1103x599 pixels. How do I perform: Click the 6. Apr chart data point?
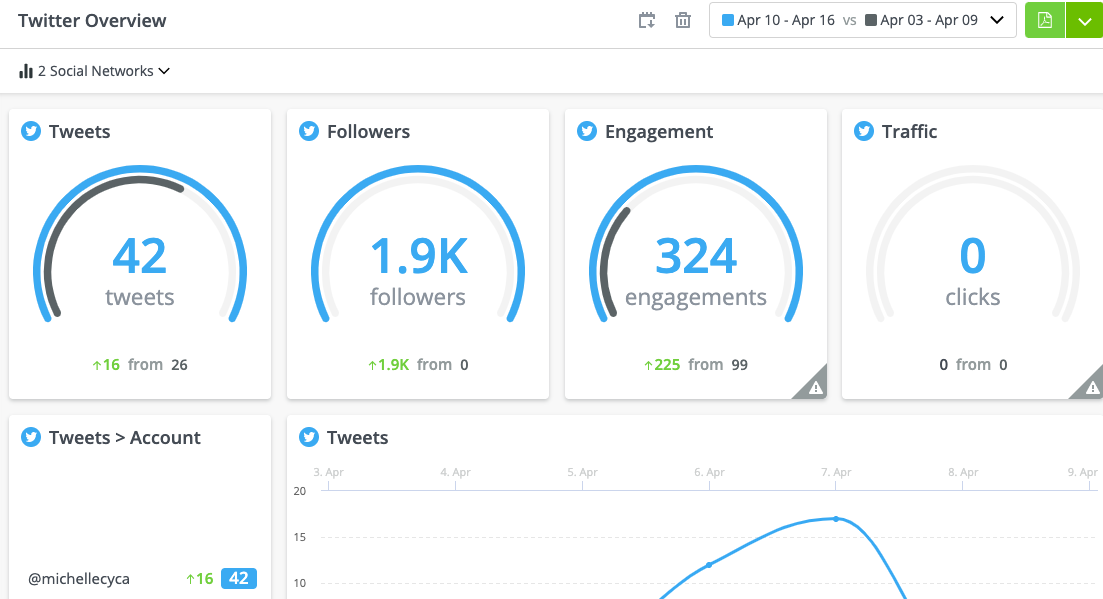click(x=710, y=565)
